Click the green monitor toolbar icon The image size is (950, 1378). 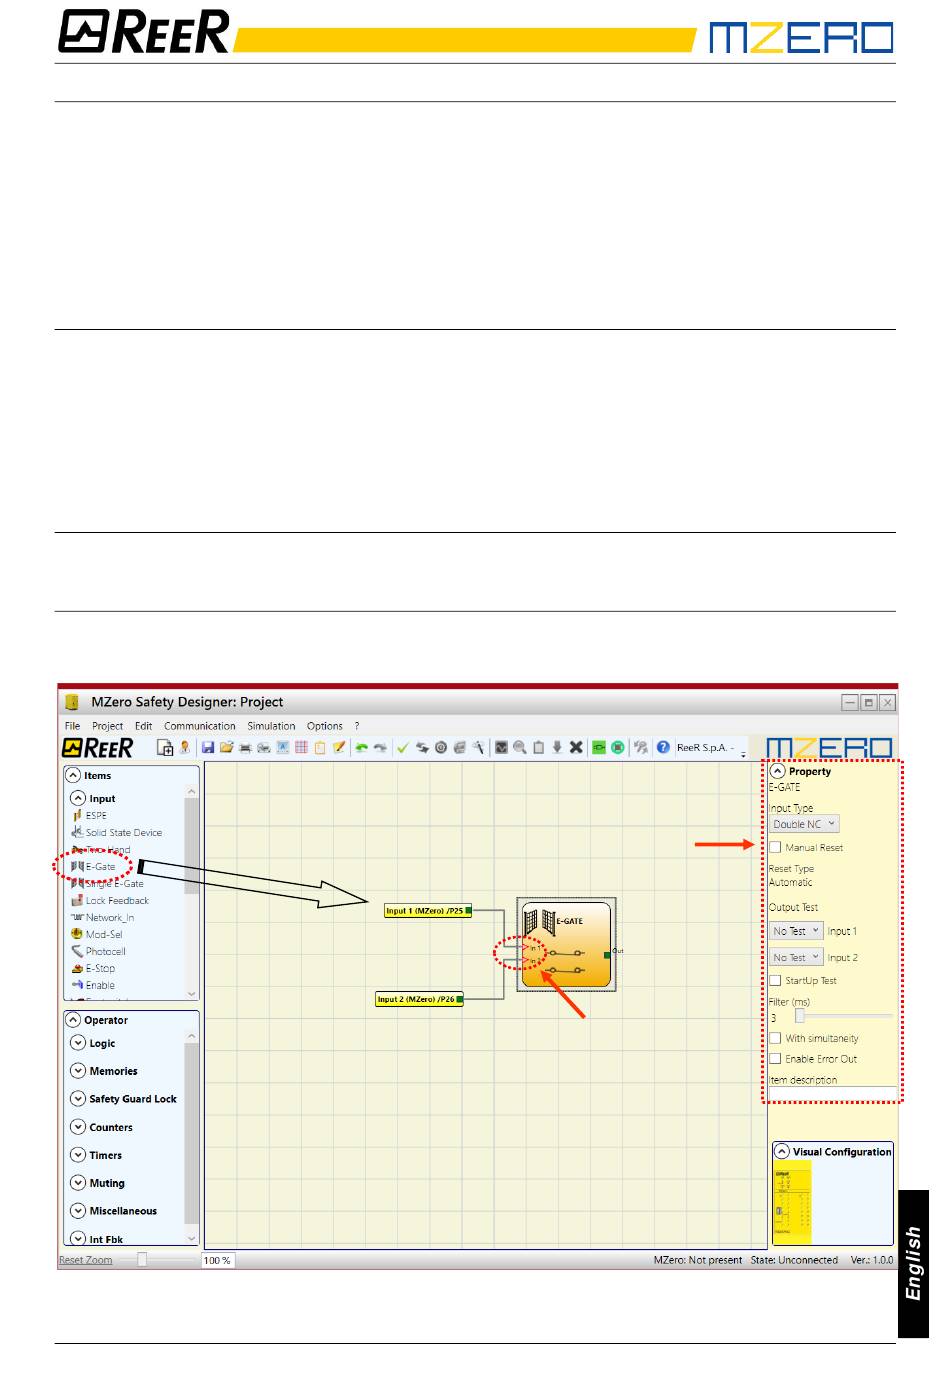point(599,747)
